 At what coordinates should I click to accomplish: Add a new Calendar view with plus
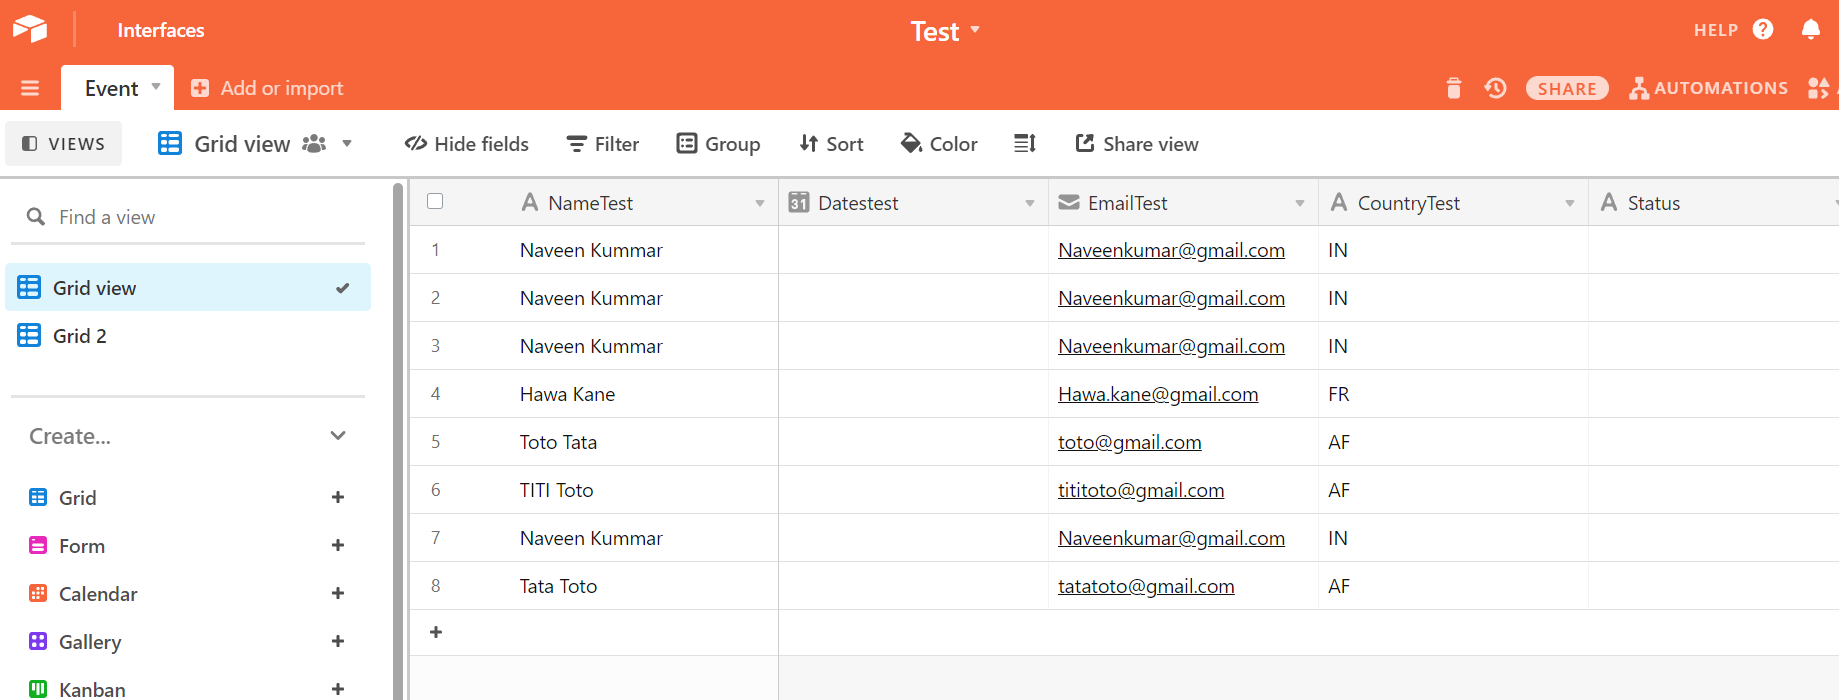click(338, 593)
